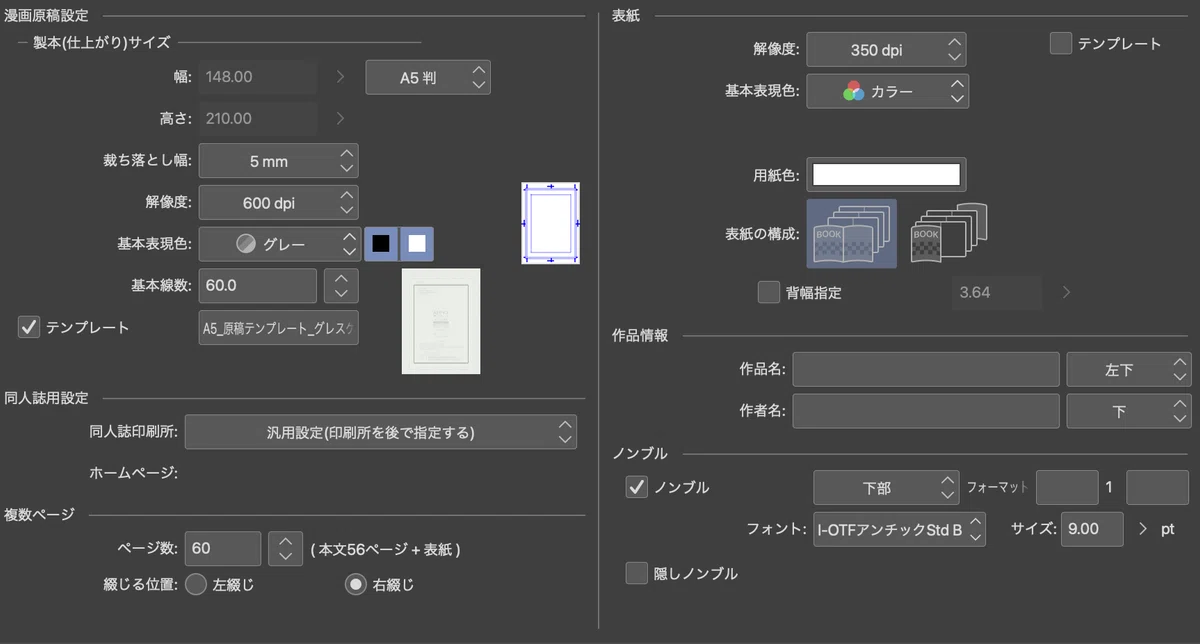Click the ホームページ label
The height and width of the screenshot is (644, 1200).
(133, 472)
